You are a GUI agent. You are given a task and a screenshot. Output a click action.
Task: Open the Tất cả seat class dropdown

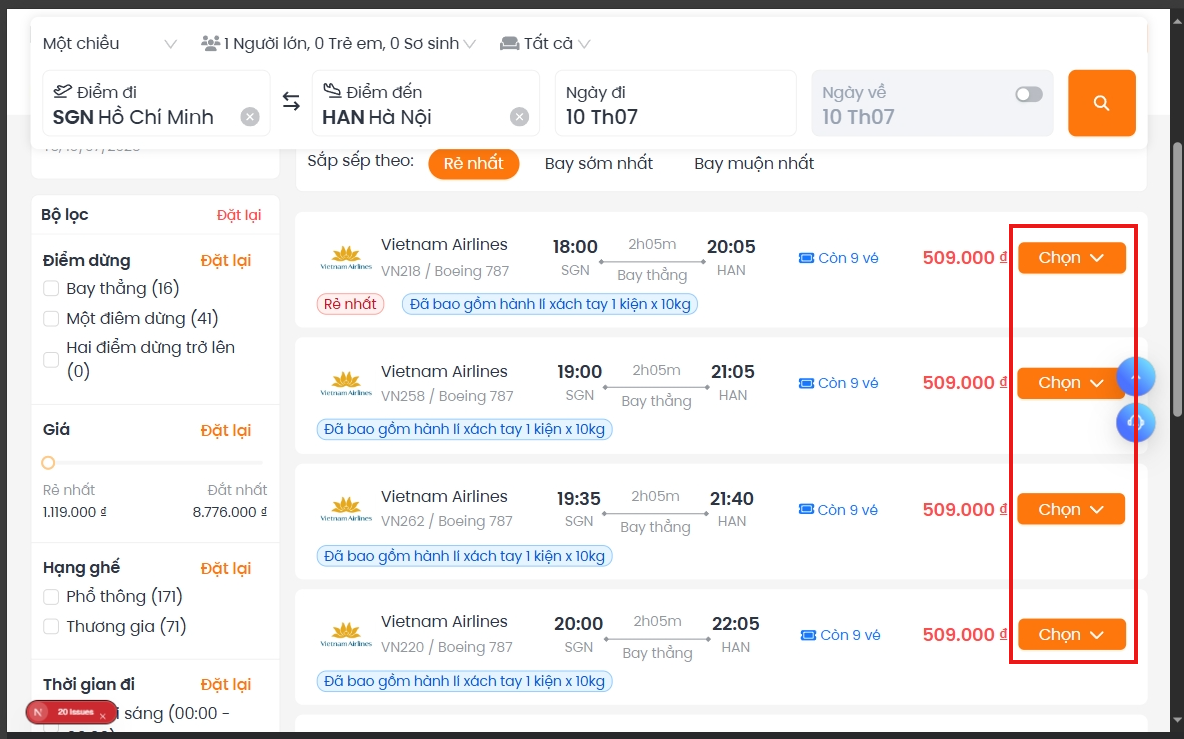click(545, 44)
